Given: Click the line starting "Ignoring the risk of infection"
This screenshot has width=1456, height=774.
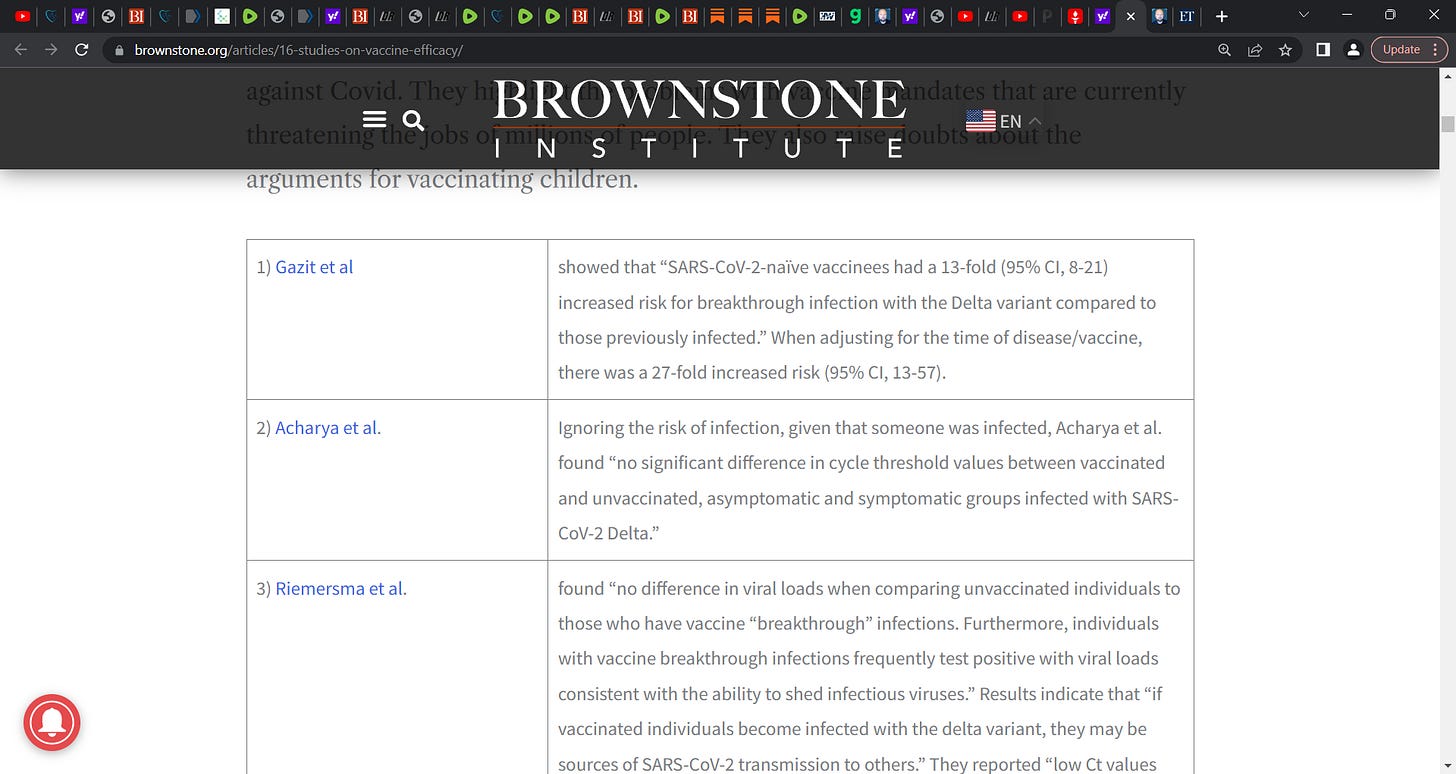Looking at the screenshot, I should 860,428.
